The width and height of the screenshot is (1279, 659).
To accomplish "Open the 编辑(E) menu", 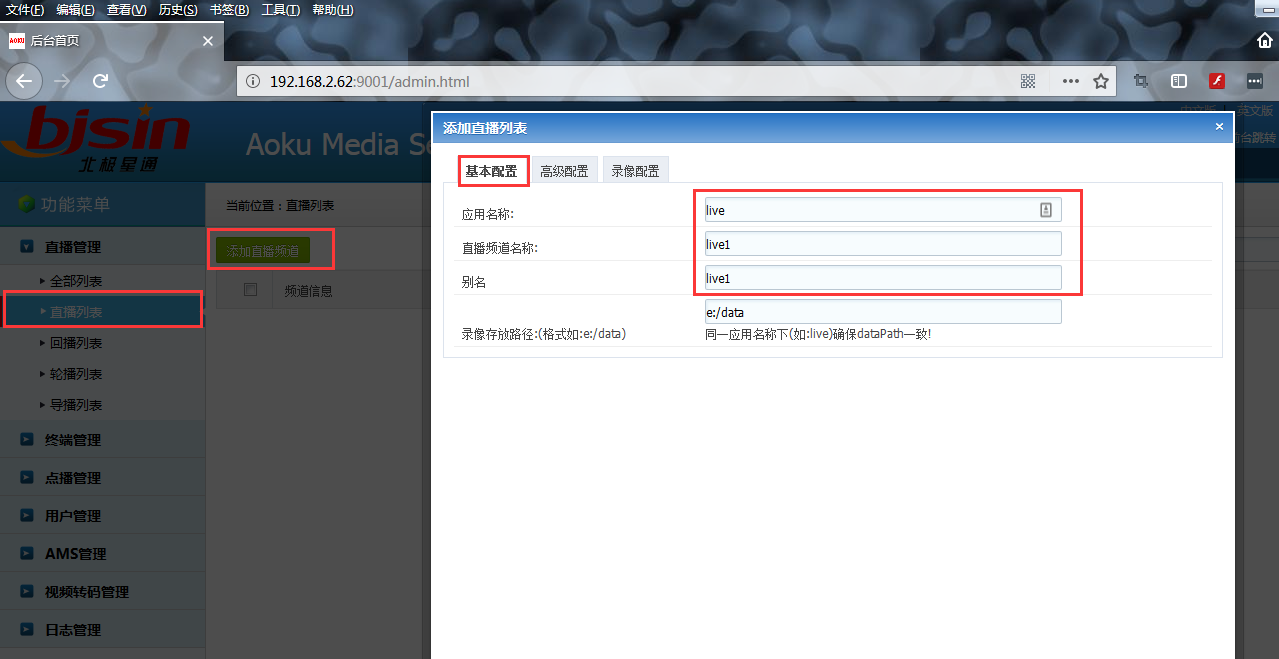I will pos(76,10).
